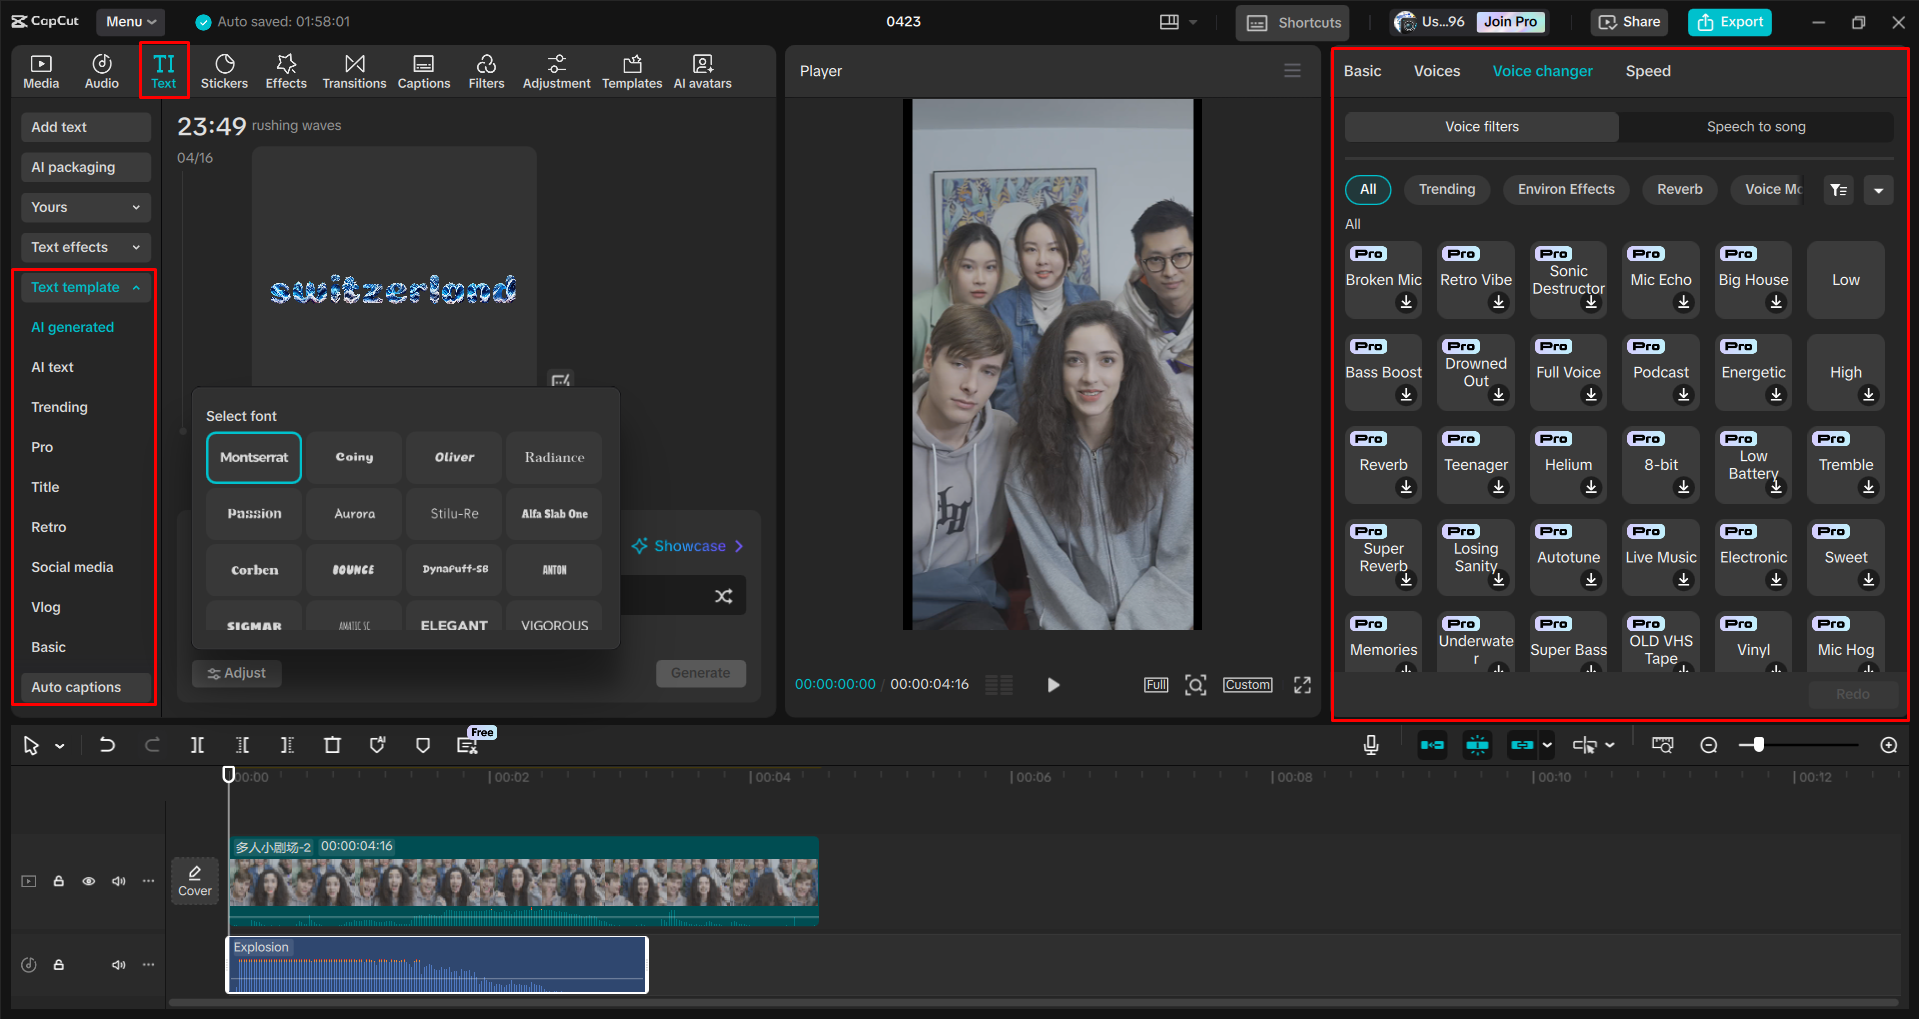
Task: Switch to Speech to song mode
Action: 1755,126
